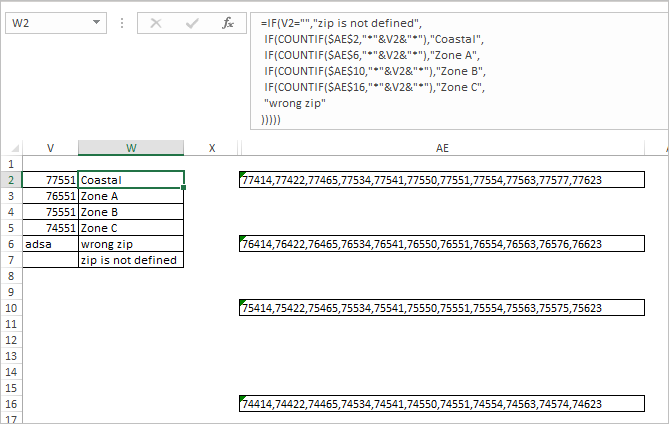Select row 6 header
The image size is (669, 424).
[x=11, y=244]
